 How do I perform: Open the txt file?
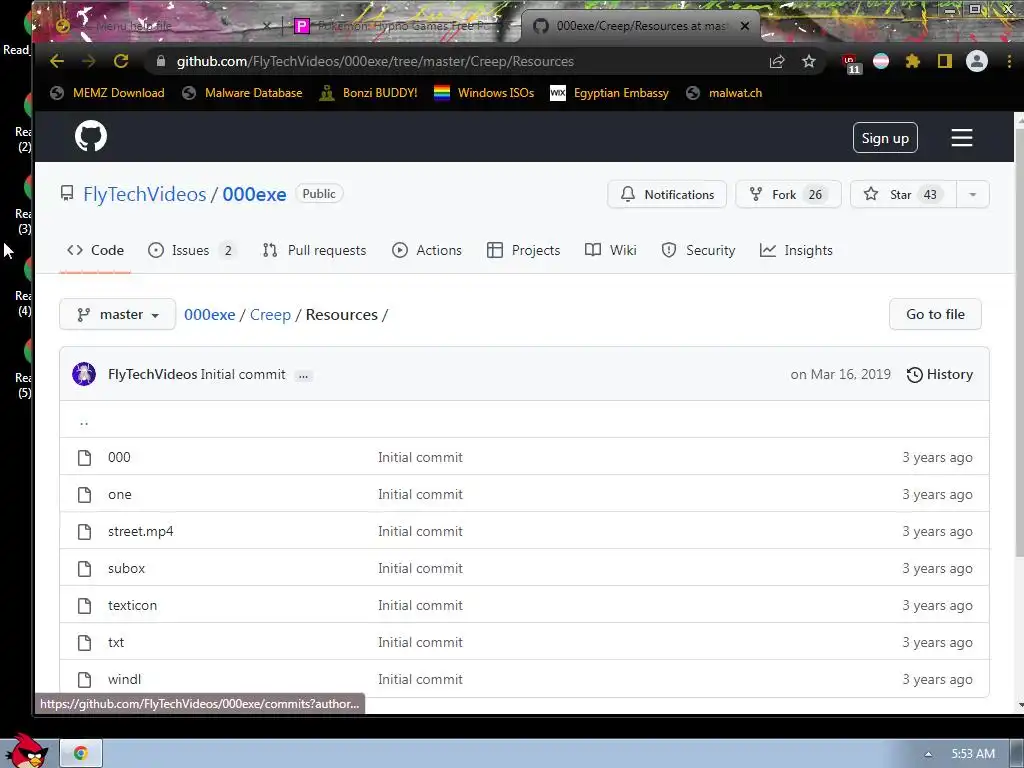(x=116, y=643)
